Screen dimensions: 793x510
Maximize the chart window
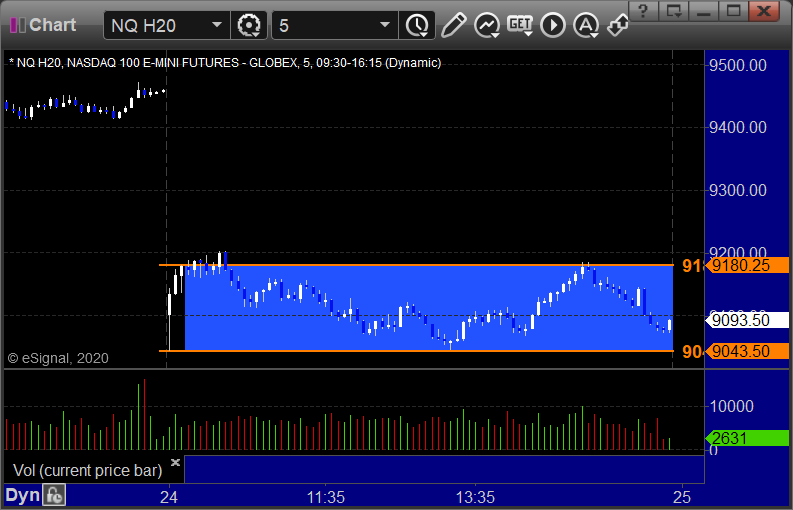click(x=733, y=11)
